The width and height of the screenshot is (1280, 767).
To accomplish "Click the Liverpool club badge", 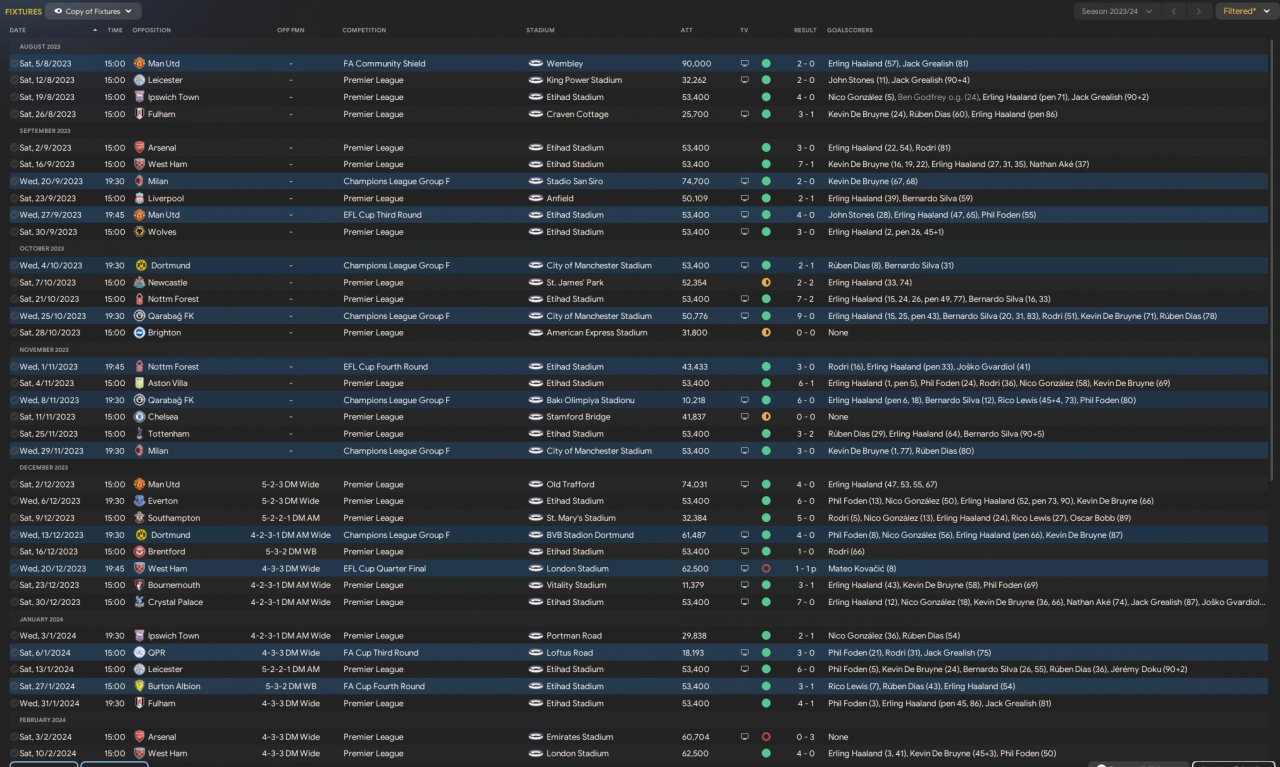I will coord(139,198).
